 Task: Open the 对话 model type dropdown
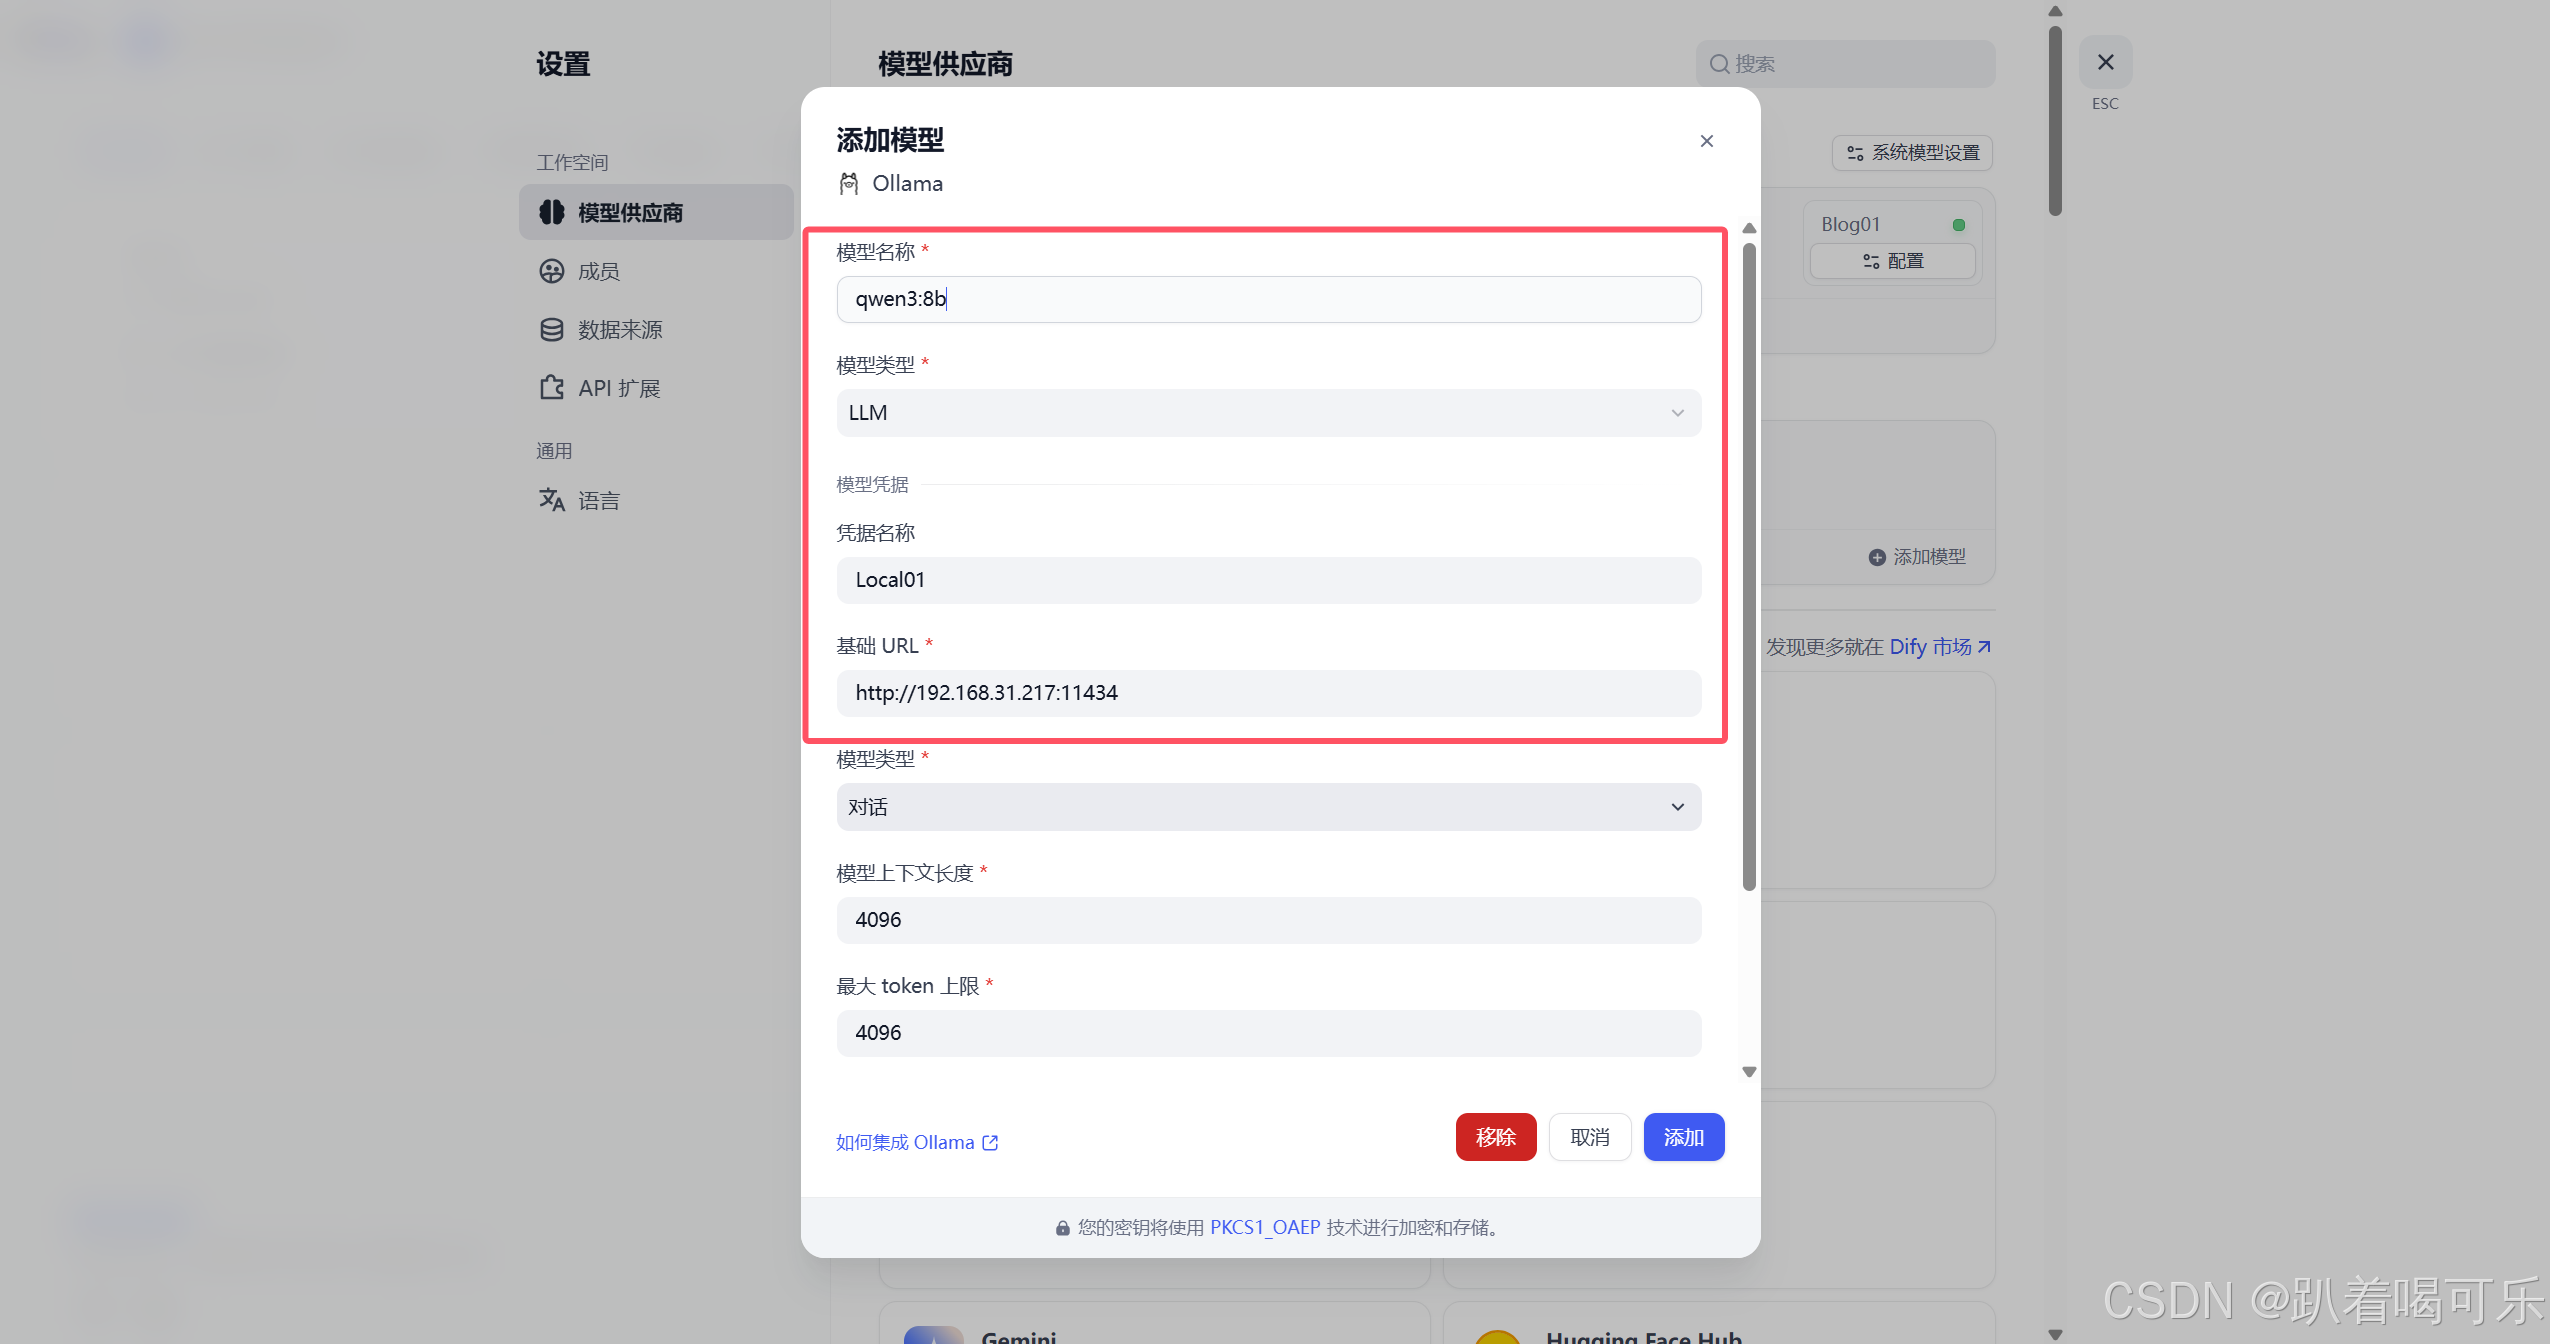tap(1268, 807)
